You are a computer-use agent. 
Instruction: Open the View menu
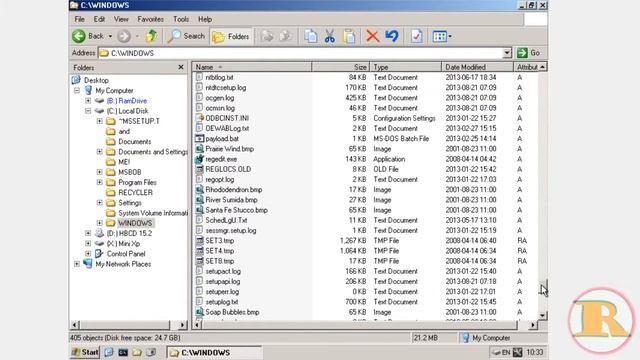tap(121, 19)
